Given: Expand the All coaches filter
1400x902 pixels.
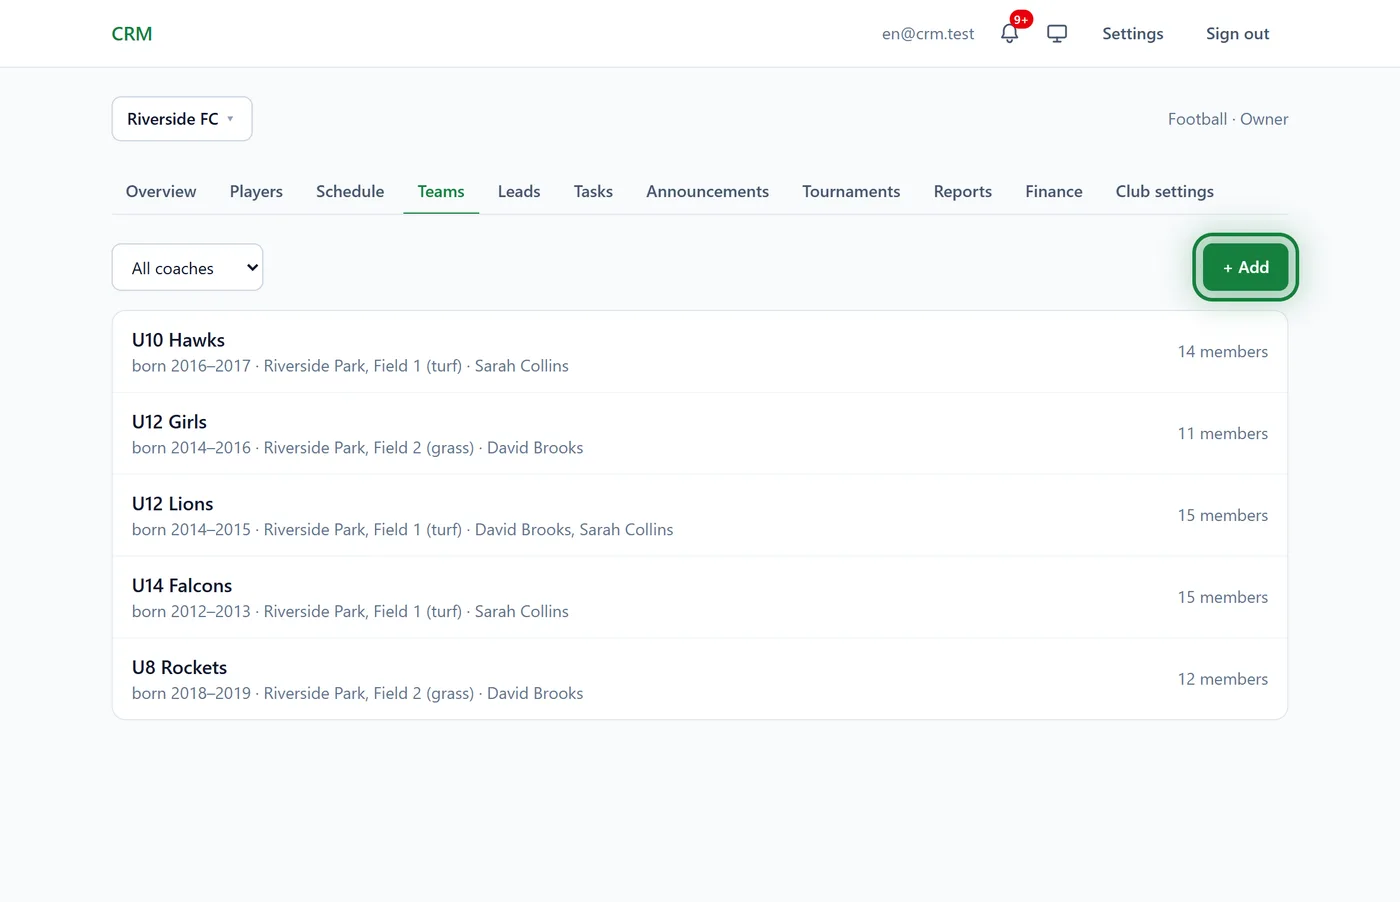Looking at the screenshot, I should coord(188,267).
